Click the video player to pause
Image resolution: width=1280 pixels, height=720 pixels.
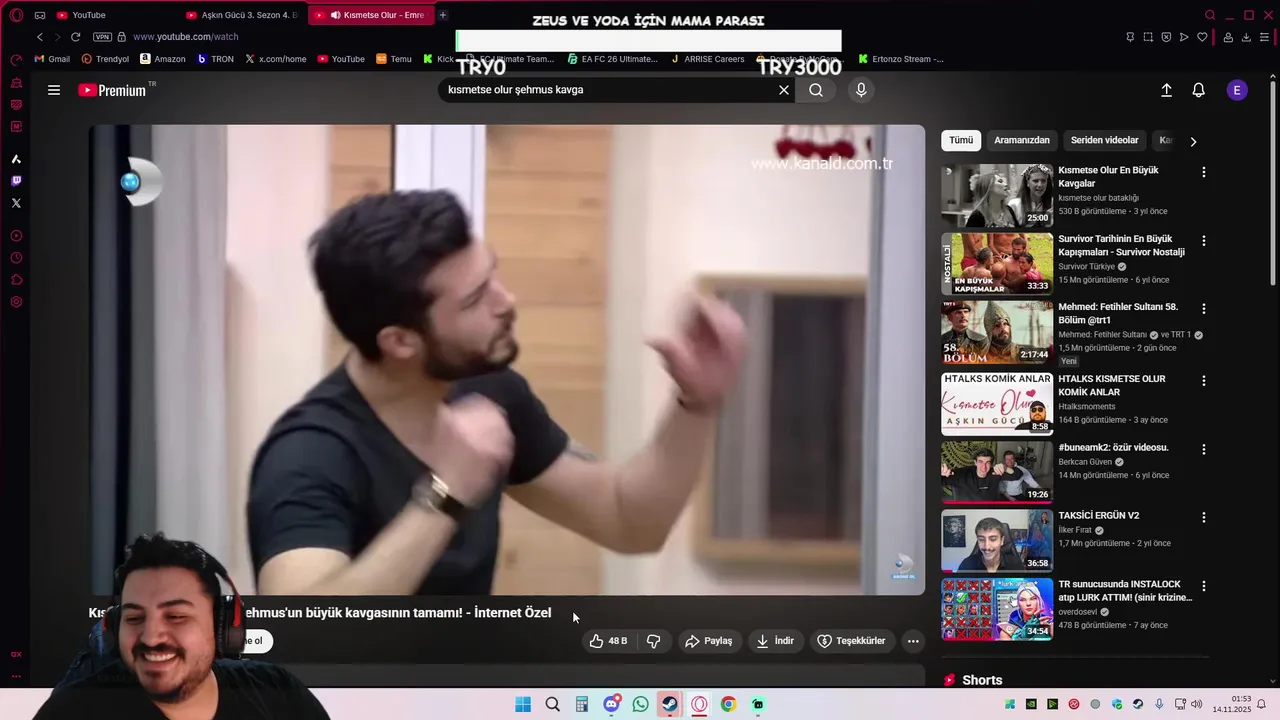click(x=507, y=360)
